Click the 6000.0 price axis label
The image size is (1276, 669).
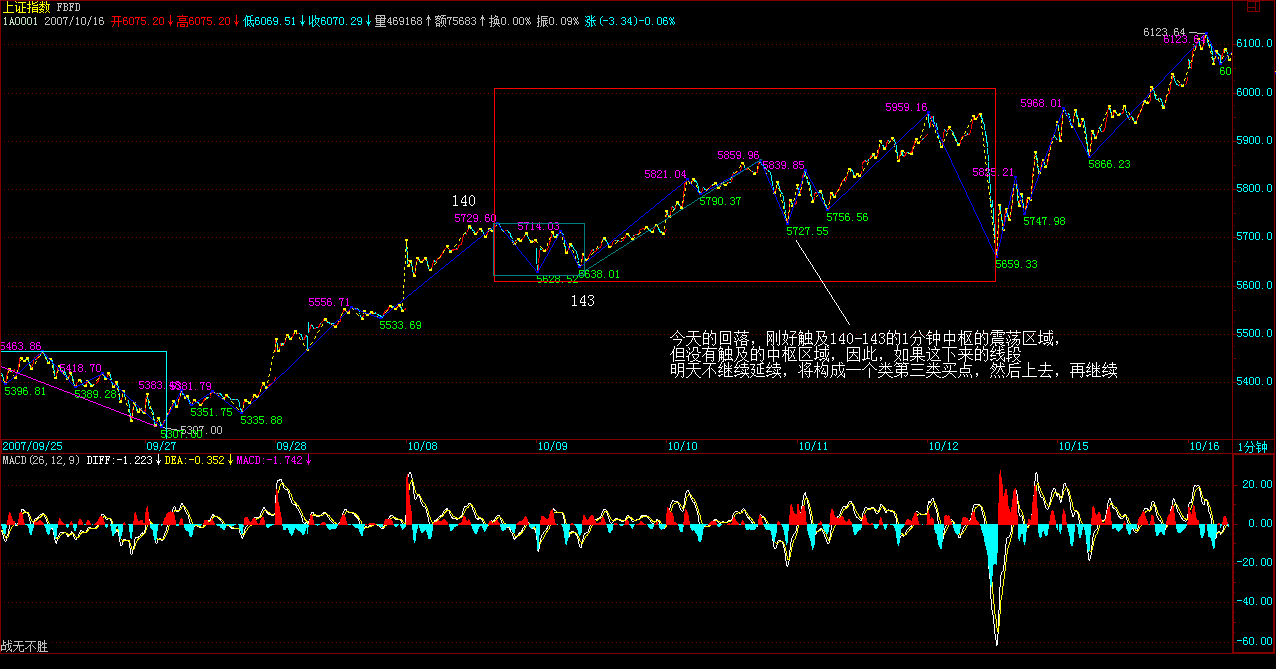(1254, 92)
